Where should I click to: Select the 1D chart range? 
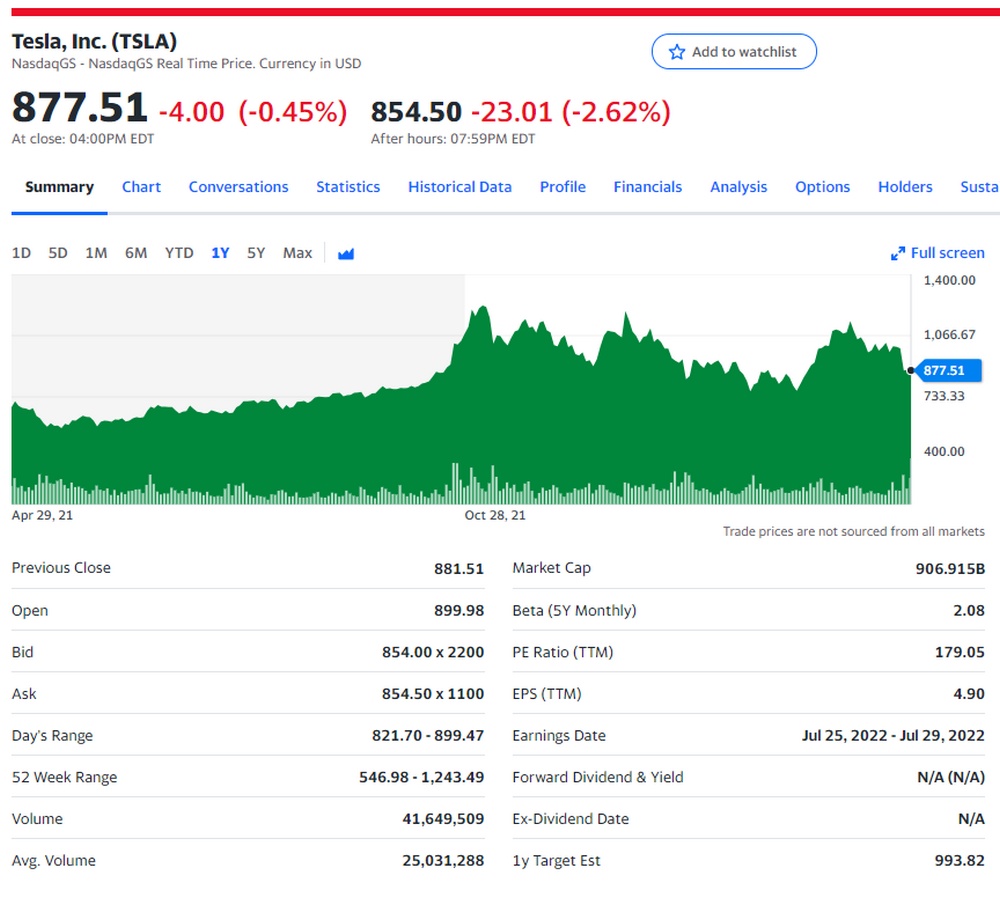point(21,253)
